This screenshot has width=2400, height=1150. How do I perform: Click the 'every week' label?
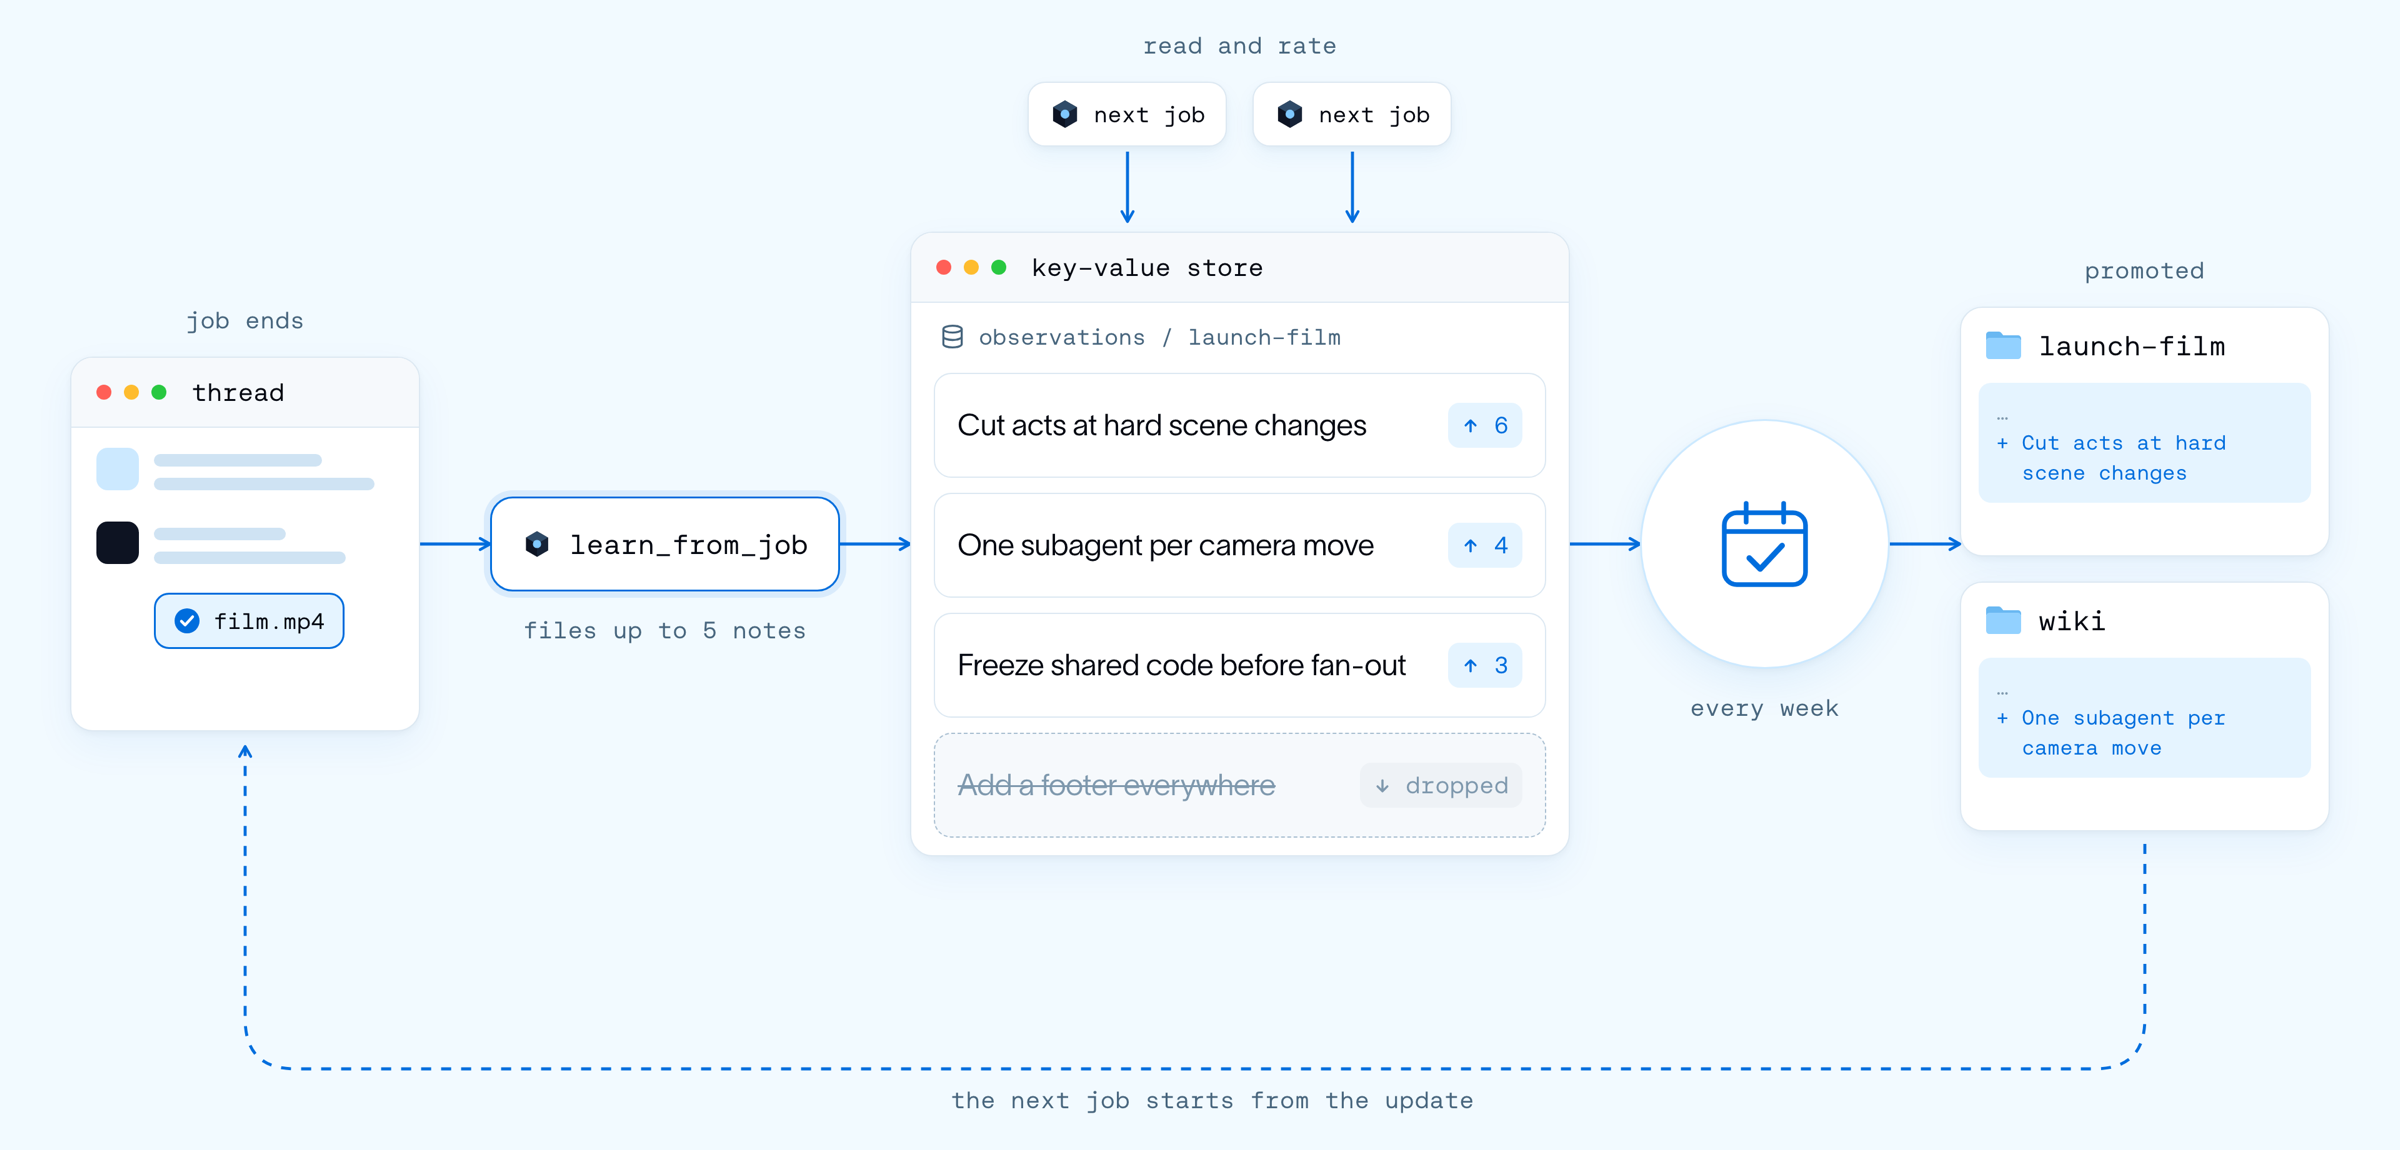pos(1764,708)
